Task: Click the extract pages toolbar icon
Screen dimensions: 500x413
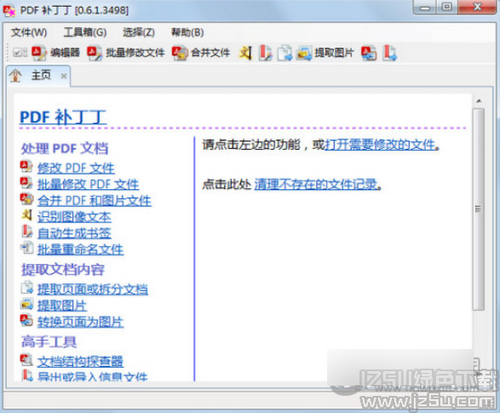Action: [x=285, y=53]
